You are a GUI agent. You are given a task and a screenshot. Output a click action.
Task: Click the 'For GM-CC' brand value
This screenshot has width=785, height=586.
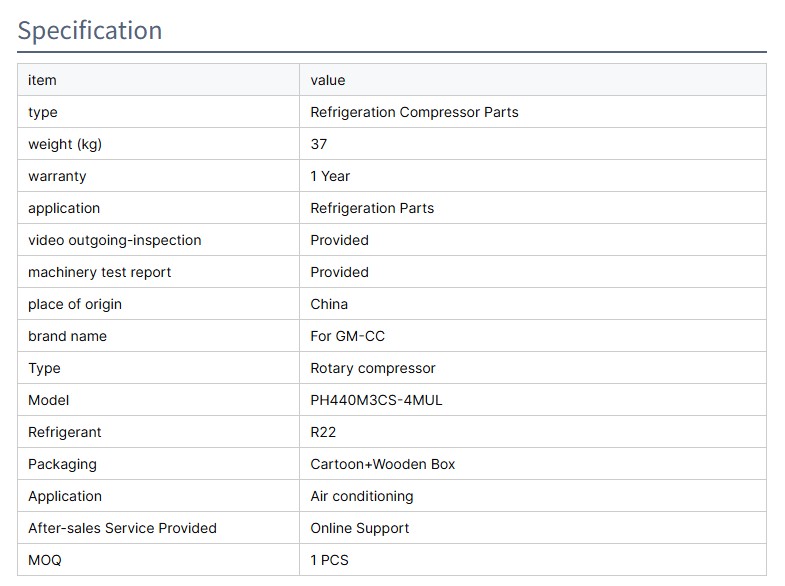point(347,336)
